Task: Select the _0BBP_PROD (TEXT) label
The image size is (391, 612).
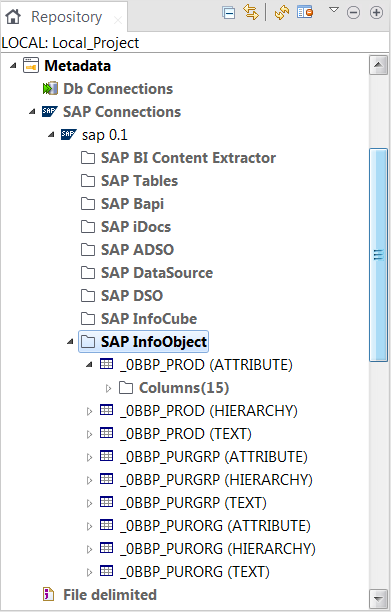Action: [x=186, y=434]
